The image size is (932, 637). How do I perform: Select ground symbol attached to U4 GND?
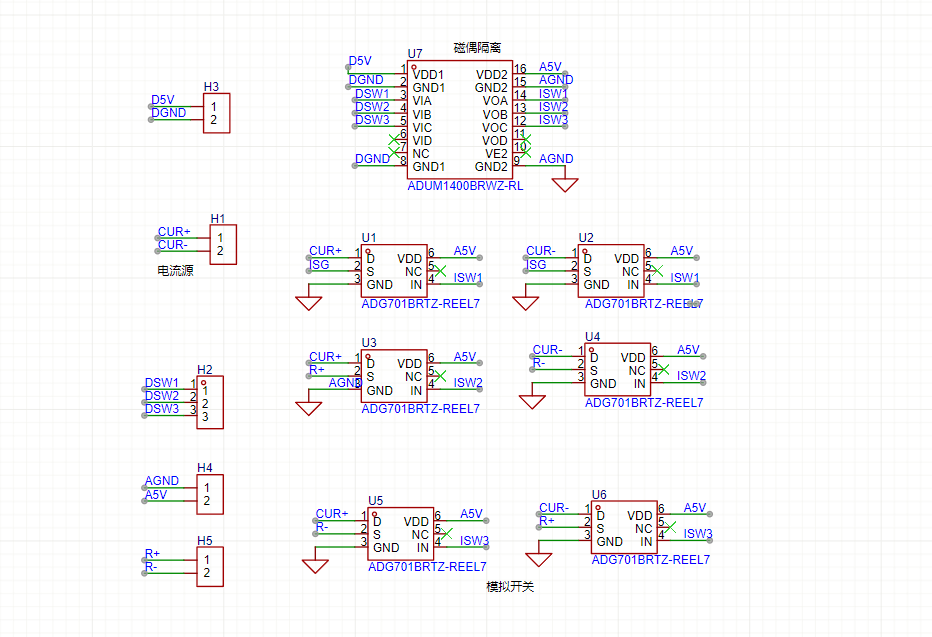click(x=532, y=402)
